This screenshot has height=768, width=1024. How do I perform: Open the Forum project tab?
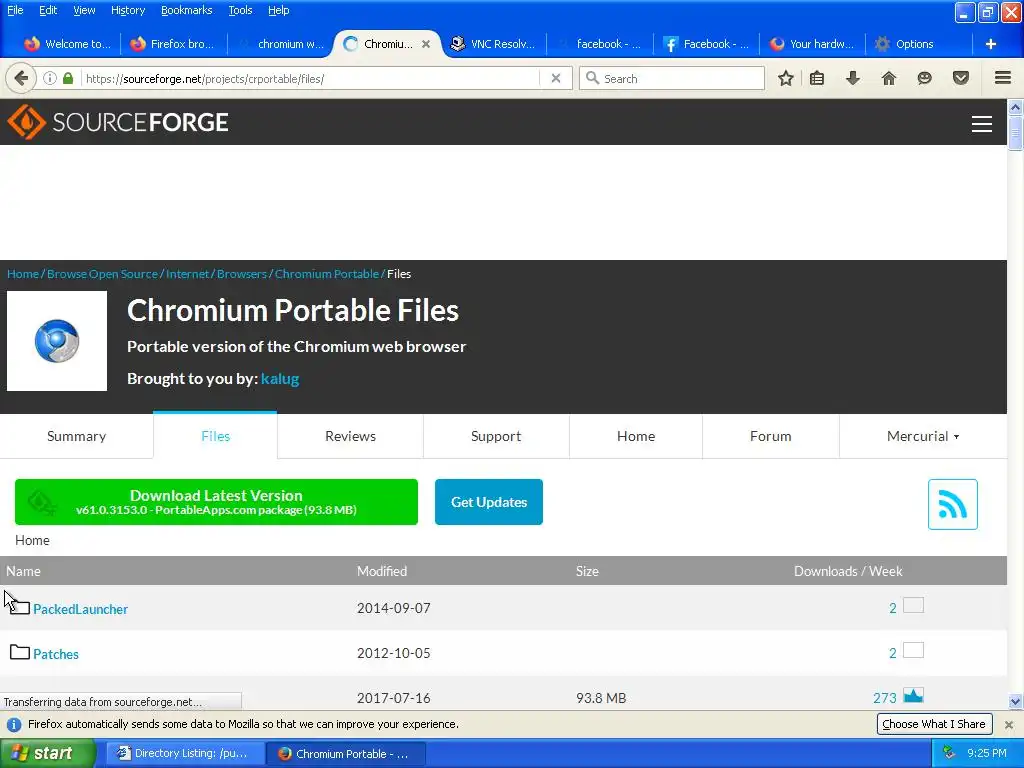pyautogui.click(x=770, y=436)
